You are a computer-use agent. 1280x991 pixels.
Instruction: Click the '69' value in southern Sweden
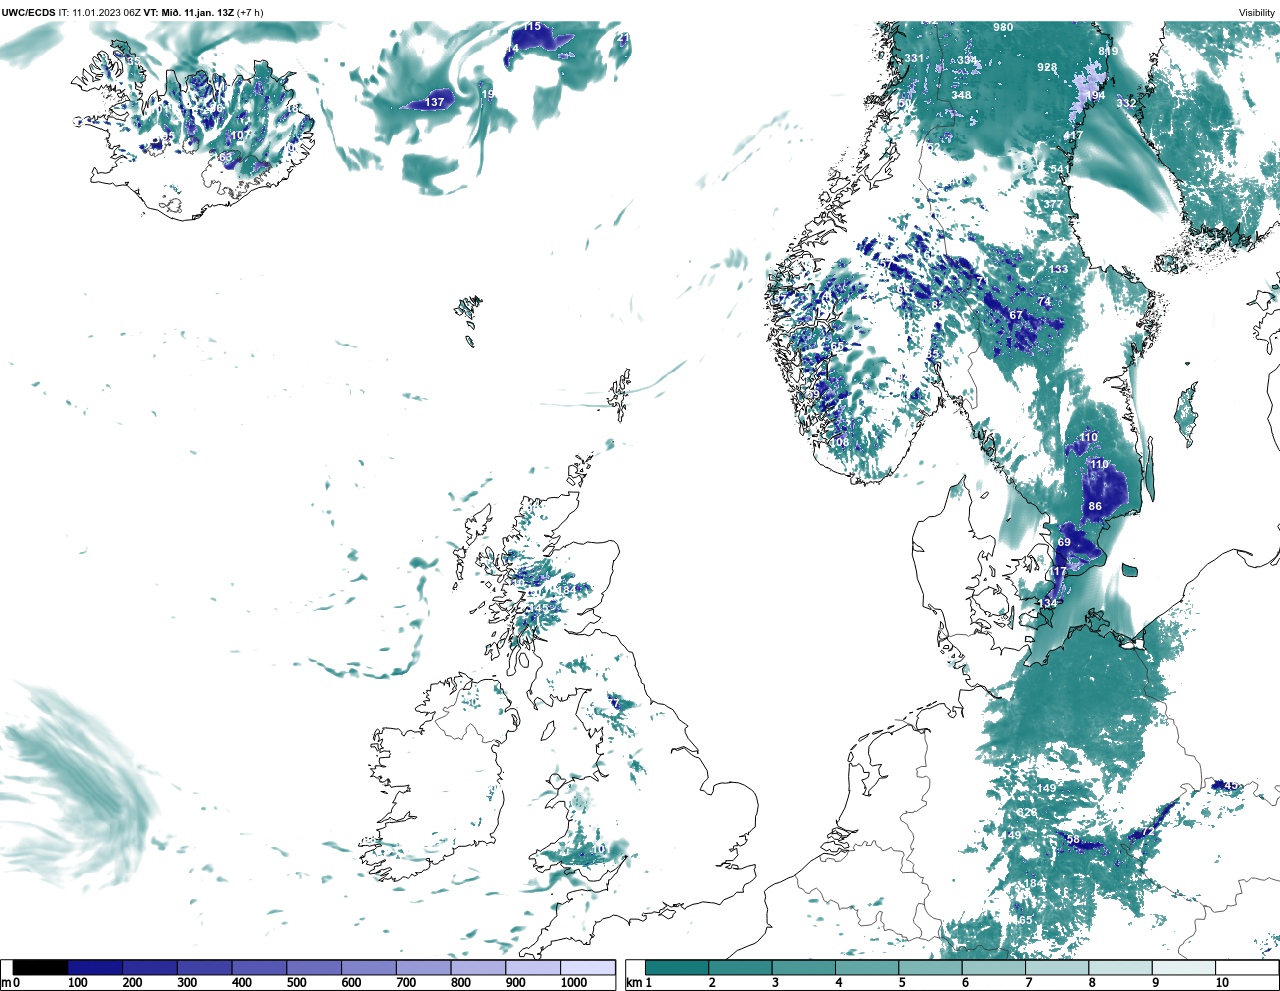[1064, 542]
